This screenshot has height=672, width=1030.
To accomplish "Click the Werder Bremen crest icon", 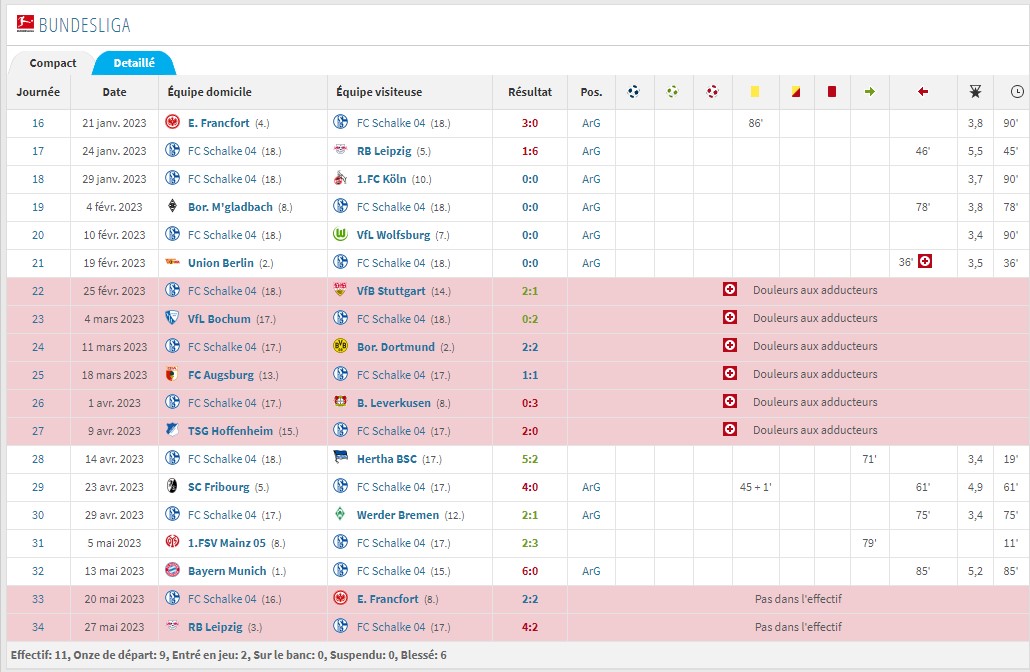I will (x=340, y=514).
